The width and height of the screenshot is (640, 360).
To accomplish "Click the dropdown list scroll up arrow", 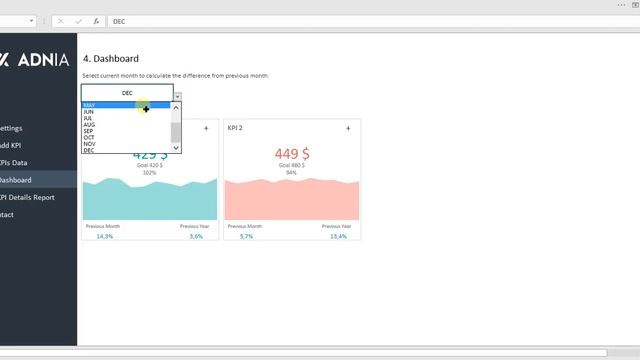I will coord(176,108).
